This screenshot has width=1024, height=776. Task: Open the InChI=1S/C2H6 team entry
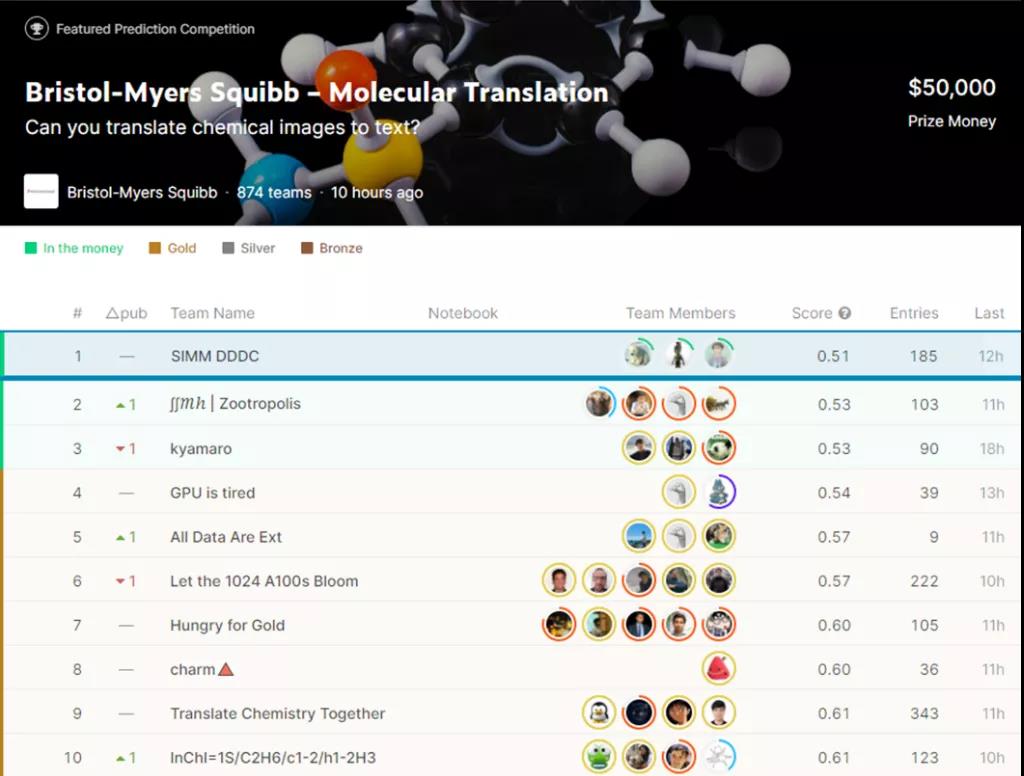click(x=273, y=758)
